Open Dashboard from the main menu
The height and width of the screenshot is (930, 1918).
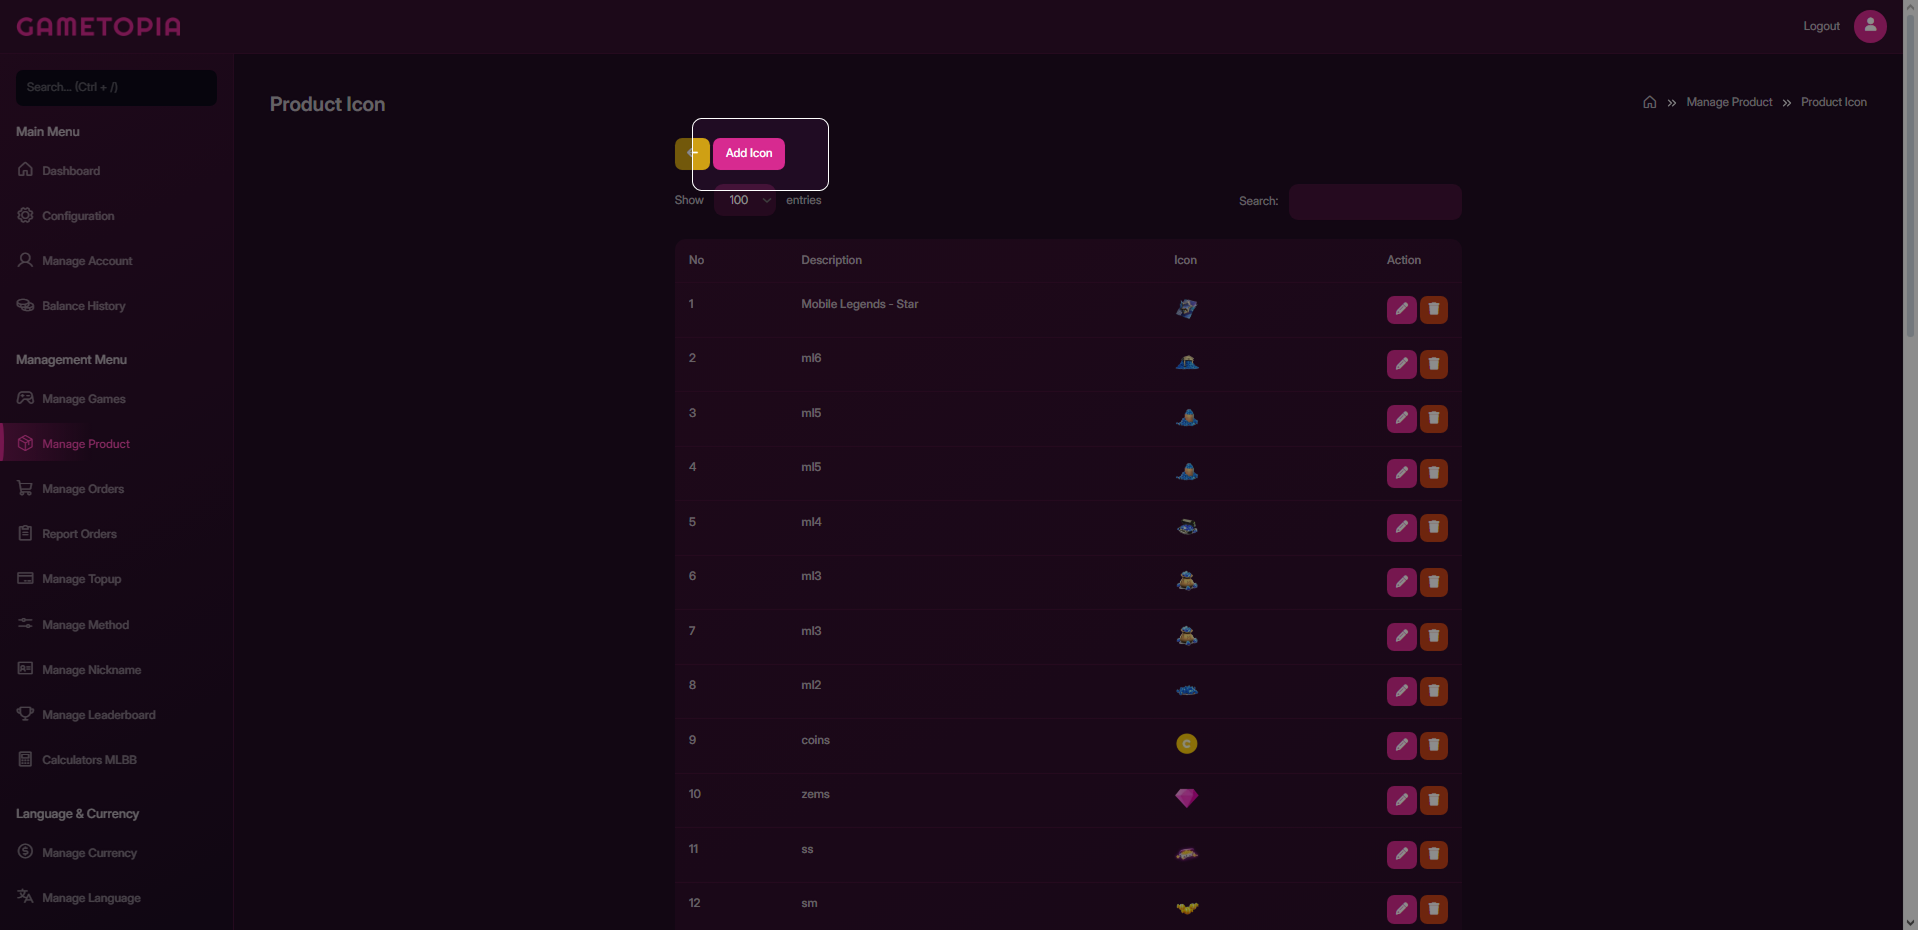71,171
